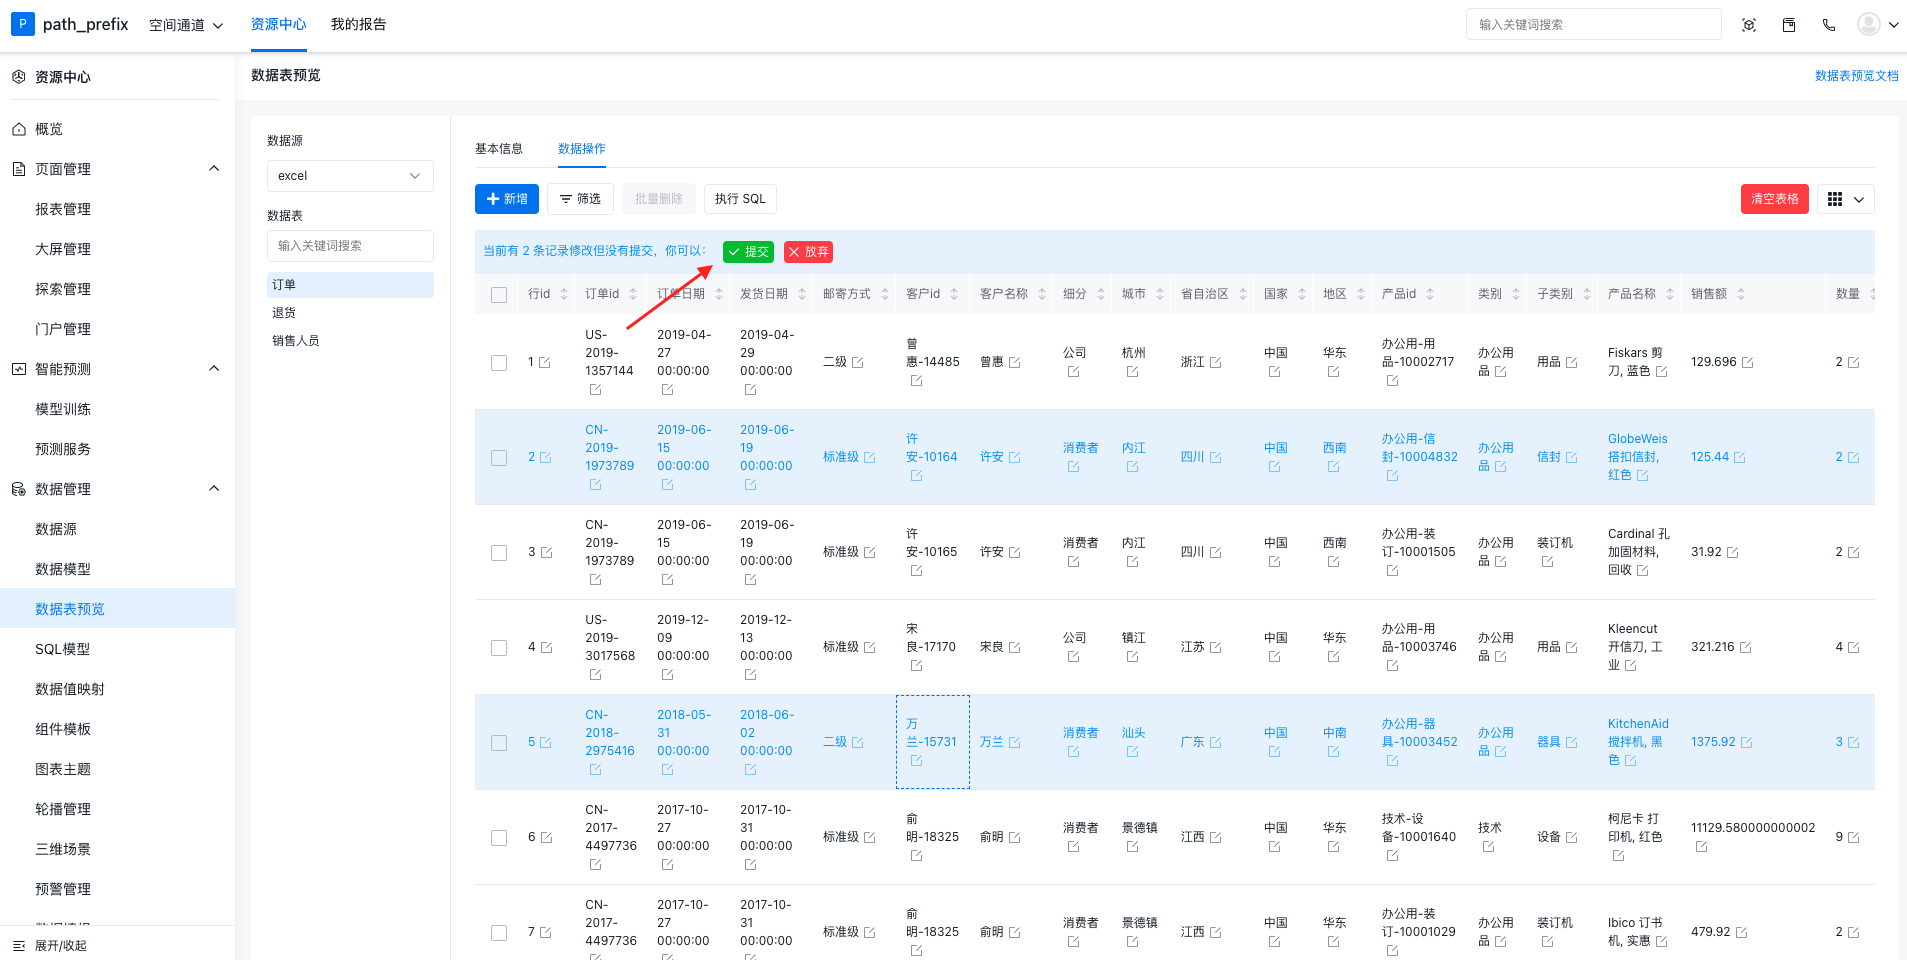Collapse the 数据管理 menu group
Viewport: 1907px width, 960px height.
pyautogui.click(x=214, y=489)
